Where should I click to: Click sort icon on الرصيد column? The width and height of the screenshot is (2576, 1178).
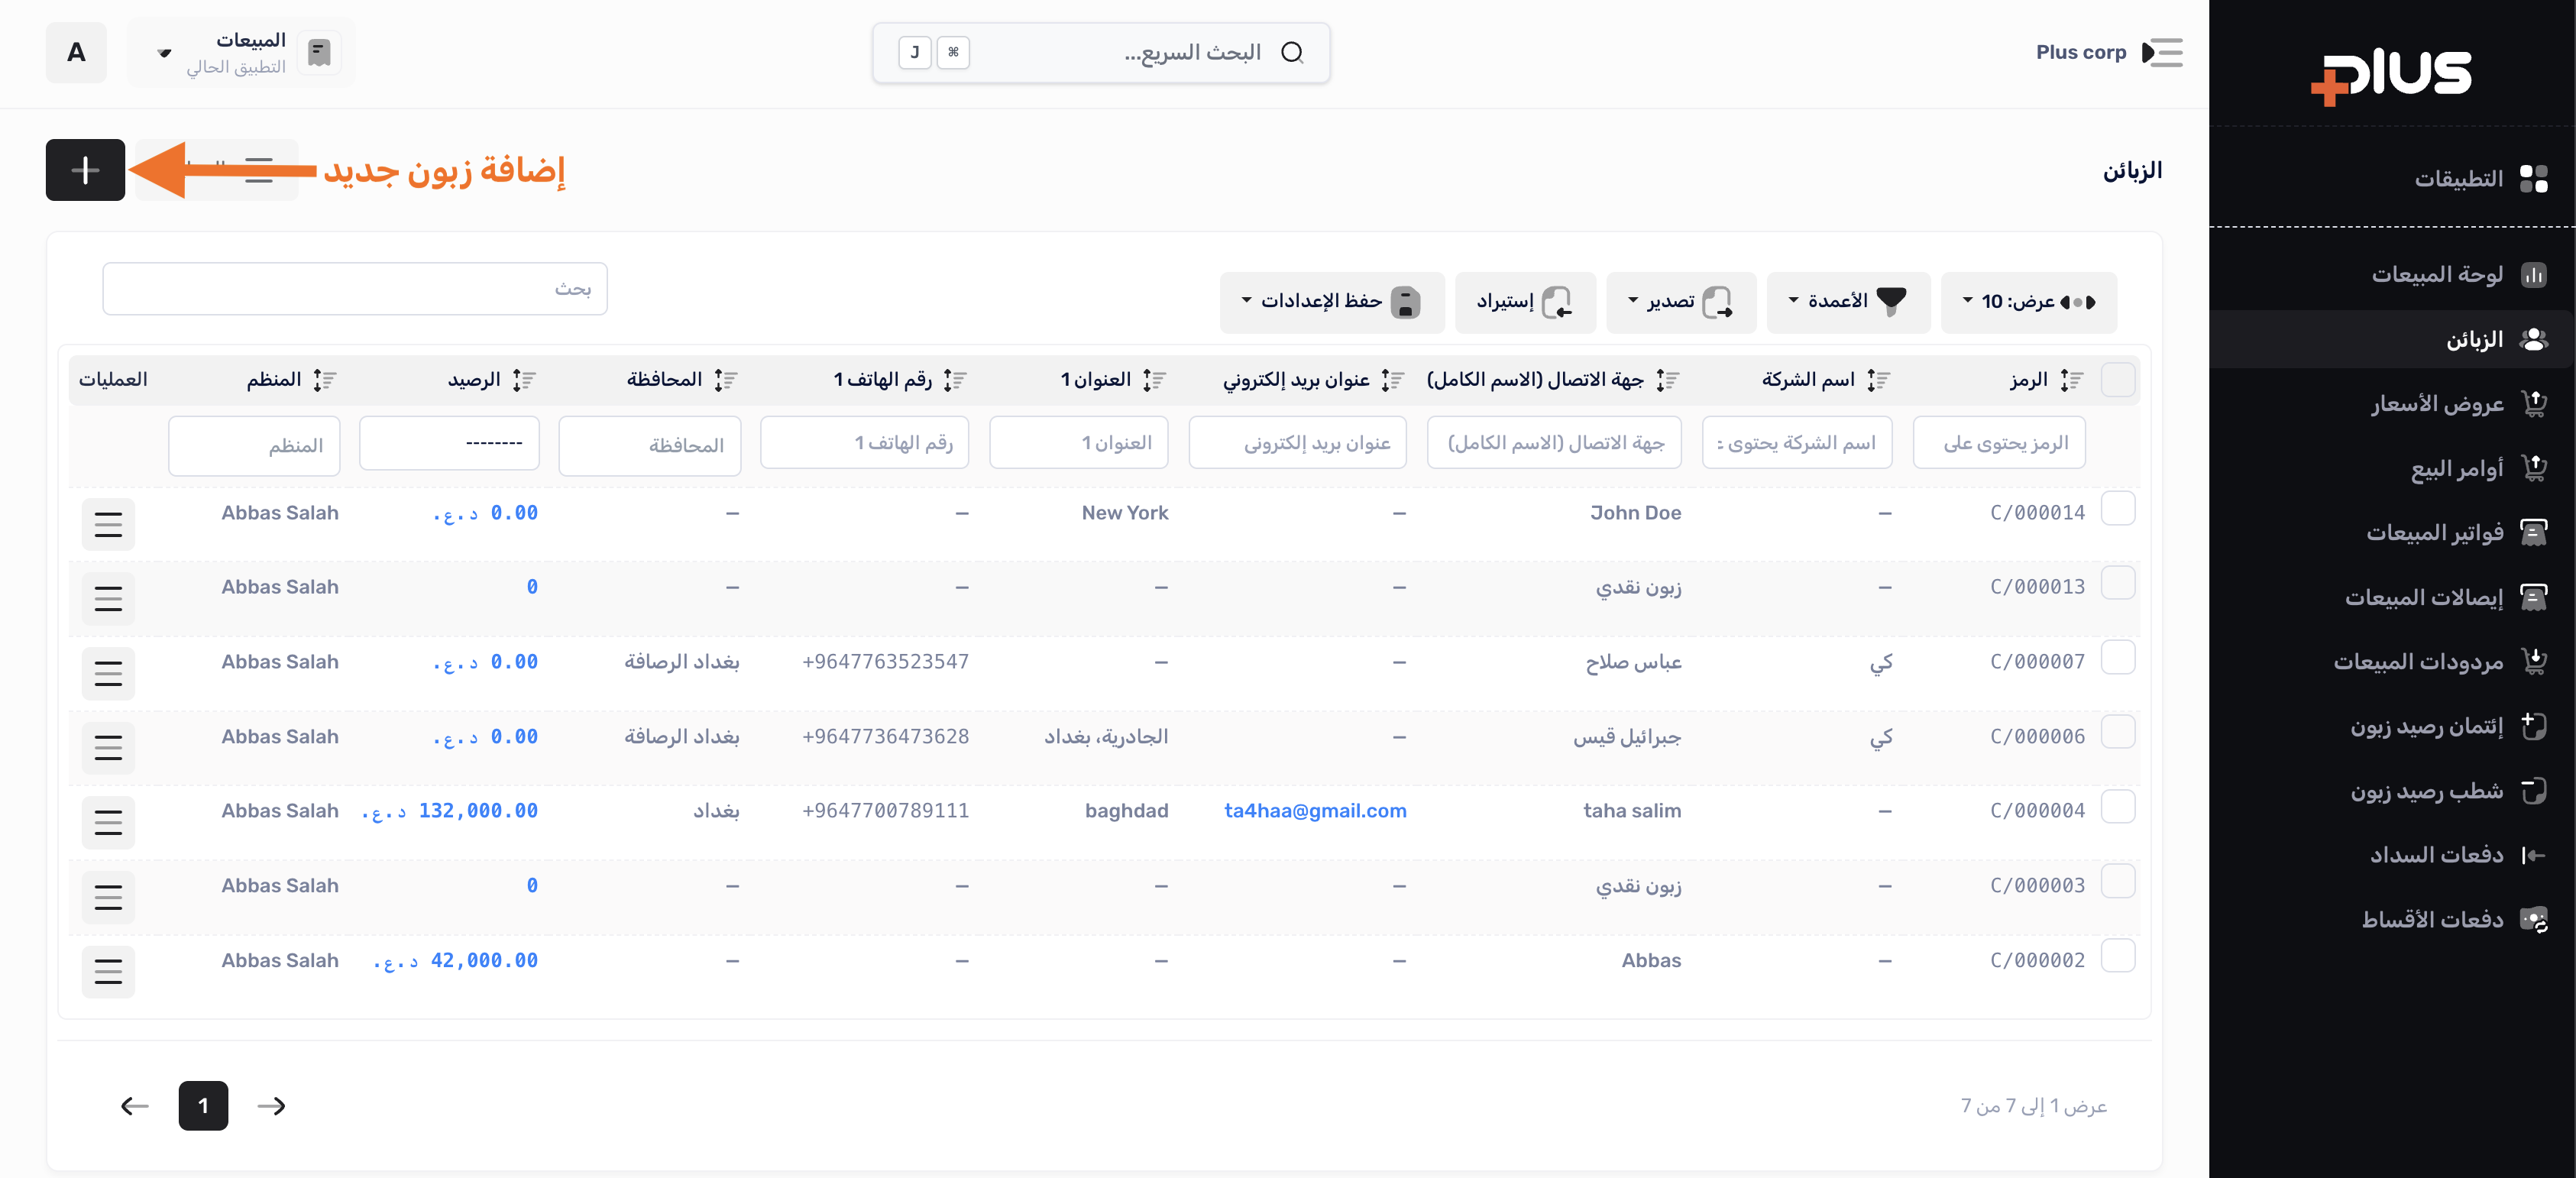pyautogui.click(x=524, y=380)
